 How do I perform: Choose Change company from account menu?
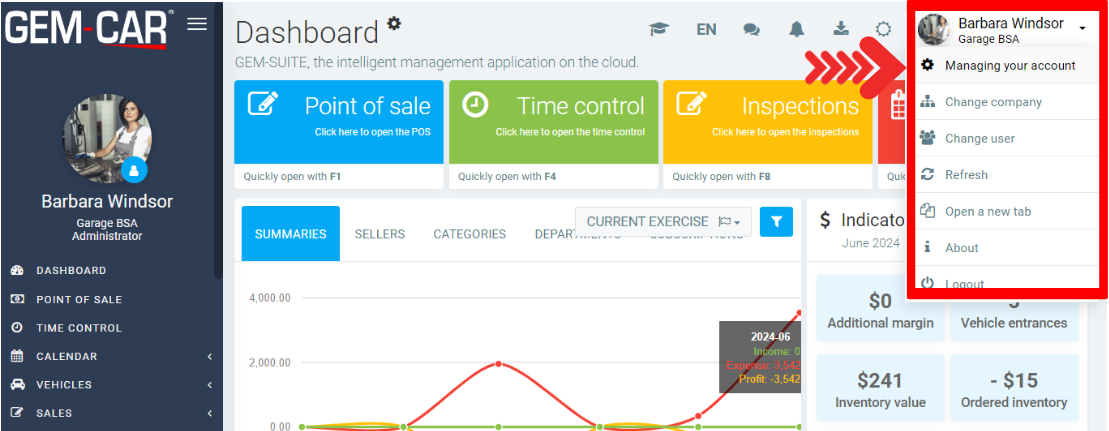[992, 102]
